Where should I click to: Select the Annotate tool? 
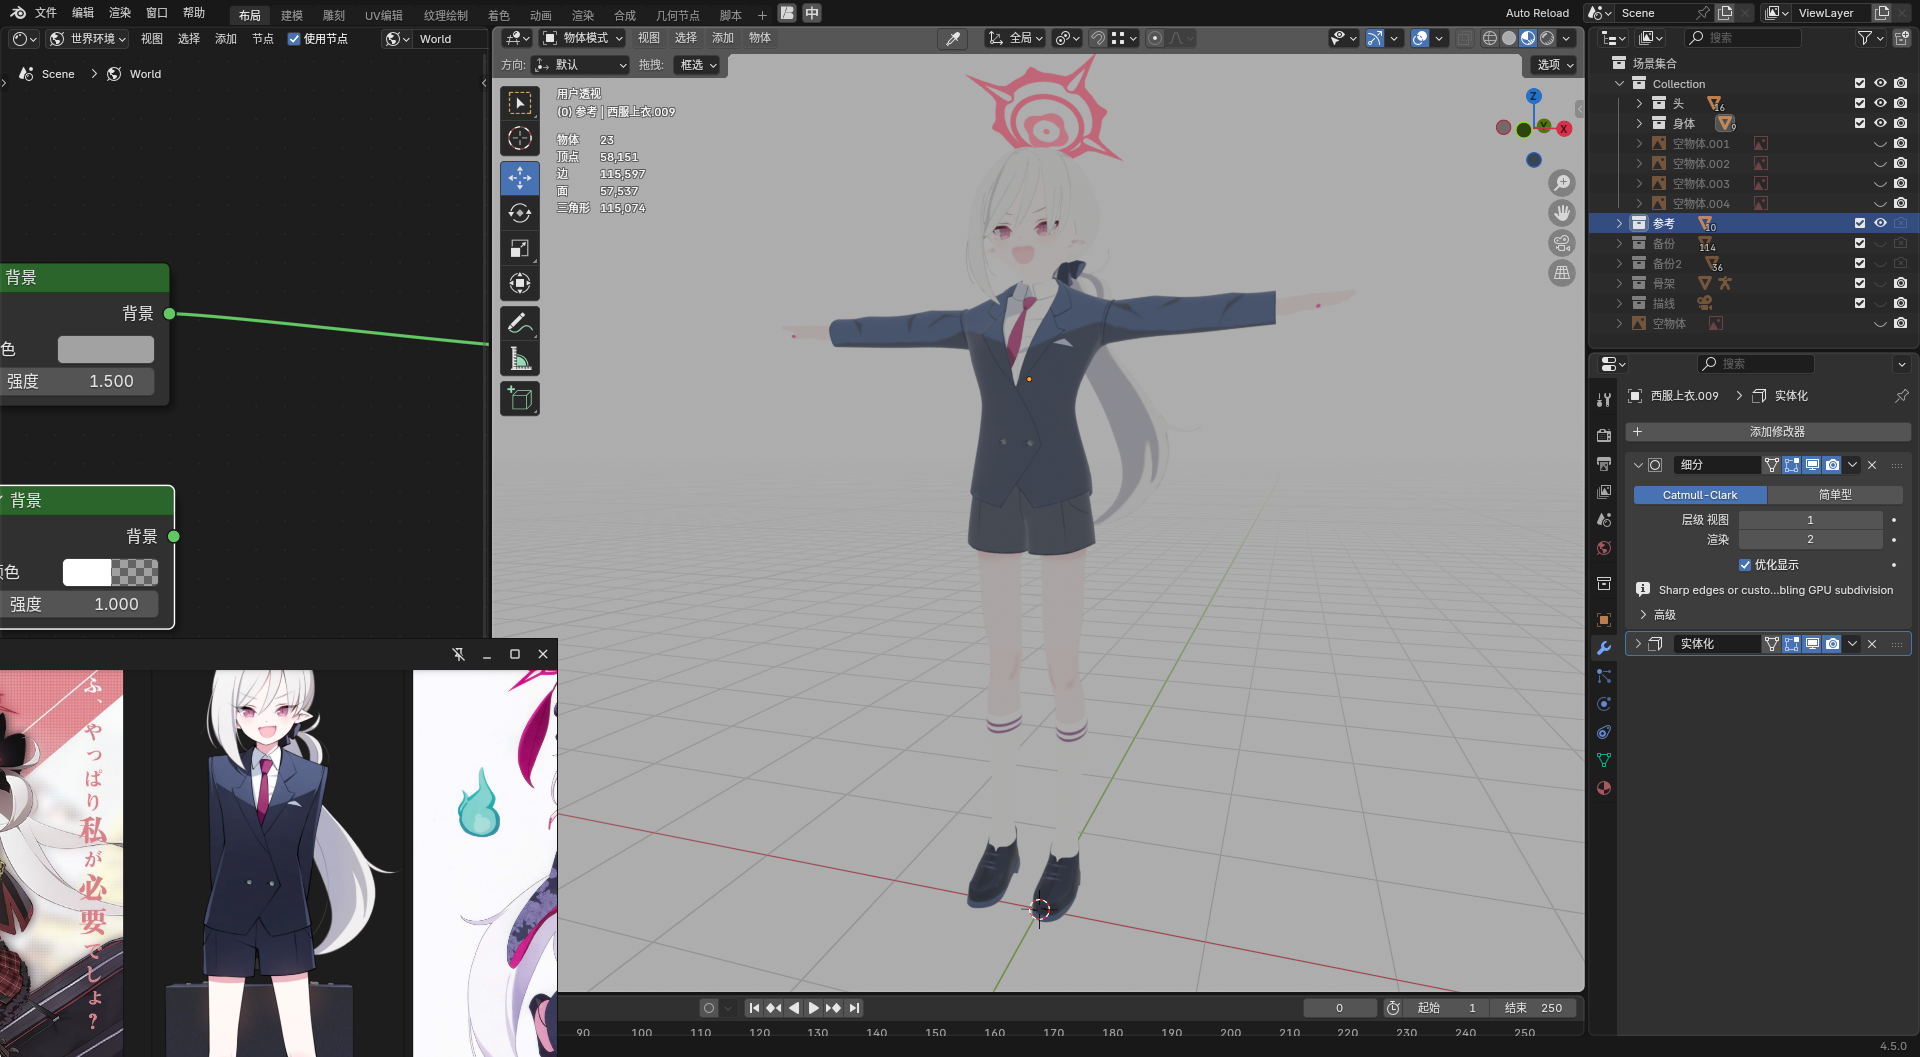pos(520,323)
